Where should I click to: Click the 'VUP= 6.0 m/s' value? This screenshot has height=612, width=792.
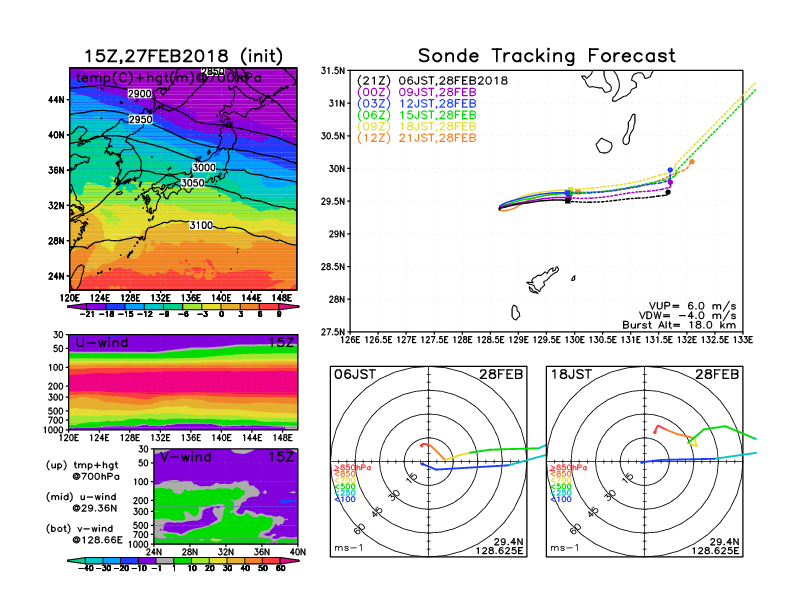692,307
